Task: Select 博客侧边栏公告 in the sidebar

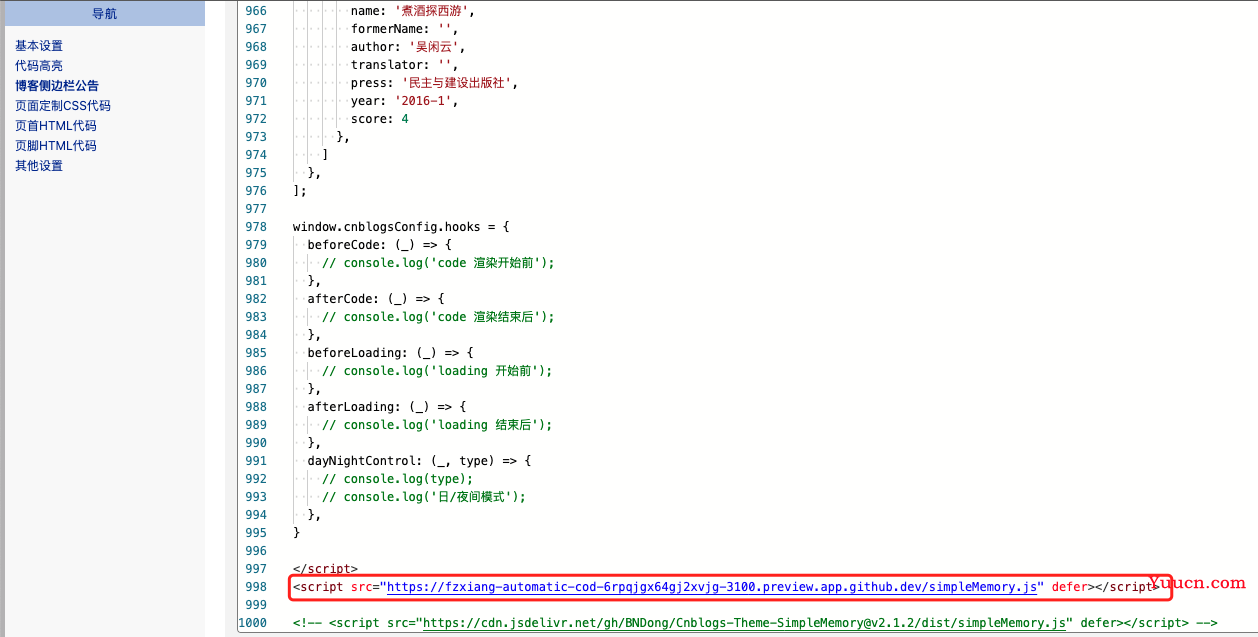Action: click(x=57, y=86)
